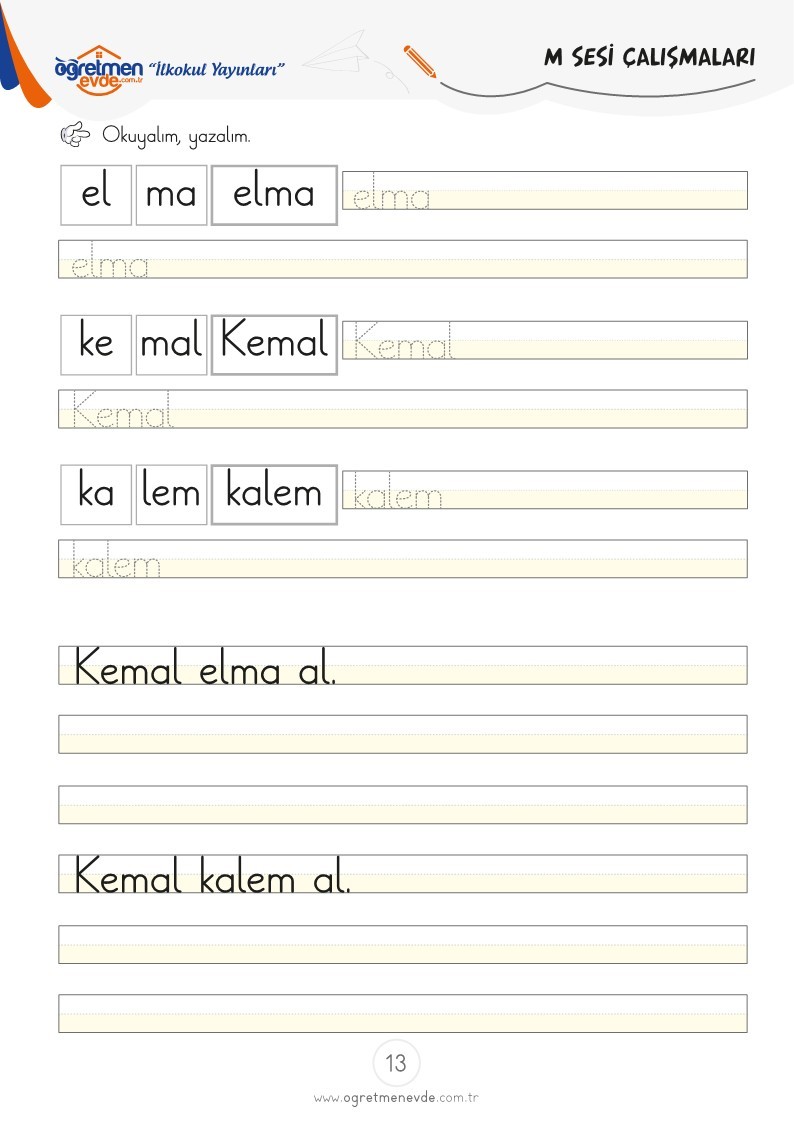Image resolution: width=794 pixels, height=1123 pixels.
Task: Click the "Okuyalım, yazalım." instruction text
Action: tap(176, 135)
